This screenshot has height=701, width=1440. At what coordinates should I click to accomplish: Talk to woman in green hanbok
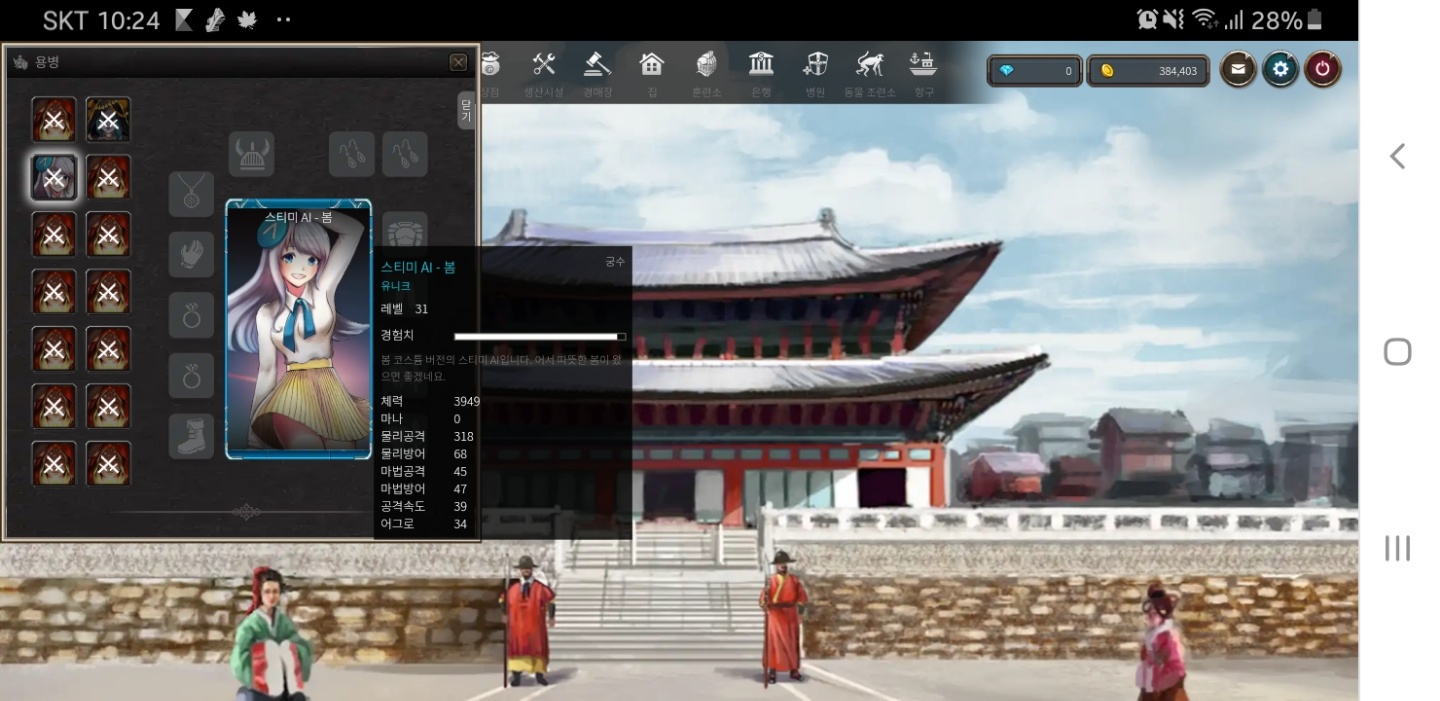pyautogui.click(x=270, y=634)
